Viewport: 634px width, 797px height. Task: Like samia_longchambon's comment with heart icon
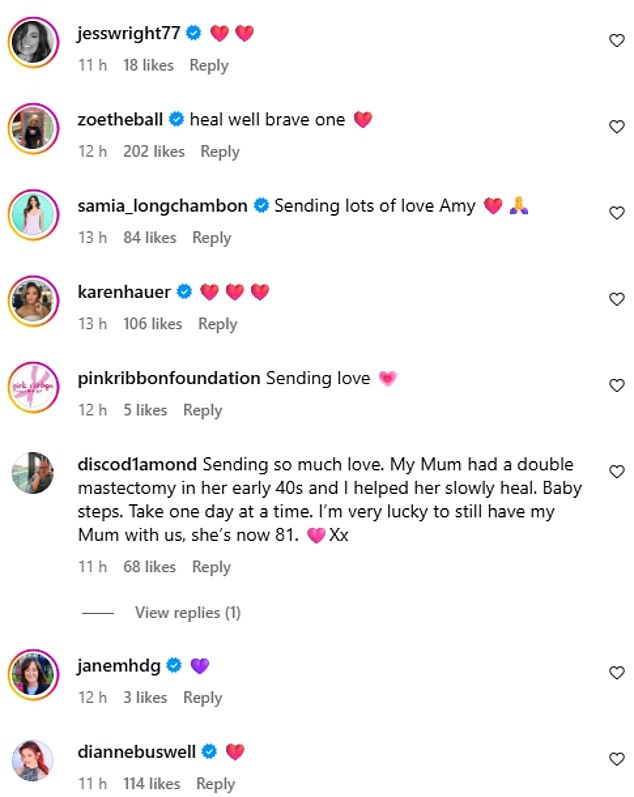617,213
